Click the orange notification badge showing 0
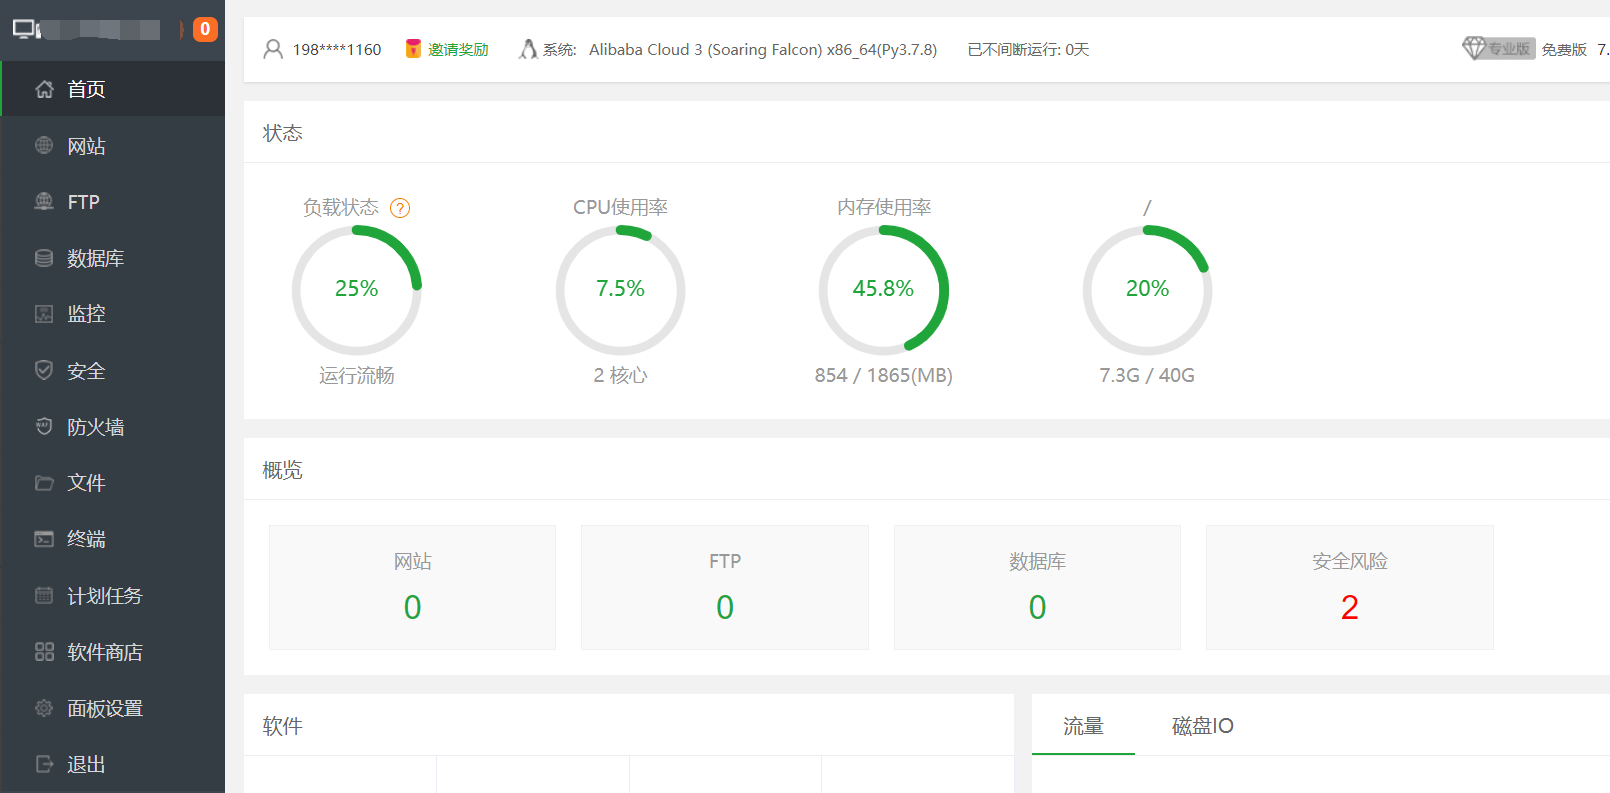 click(205, 29)
